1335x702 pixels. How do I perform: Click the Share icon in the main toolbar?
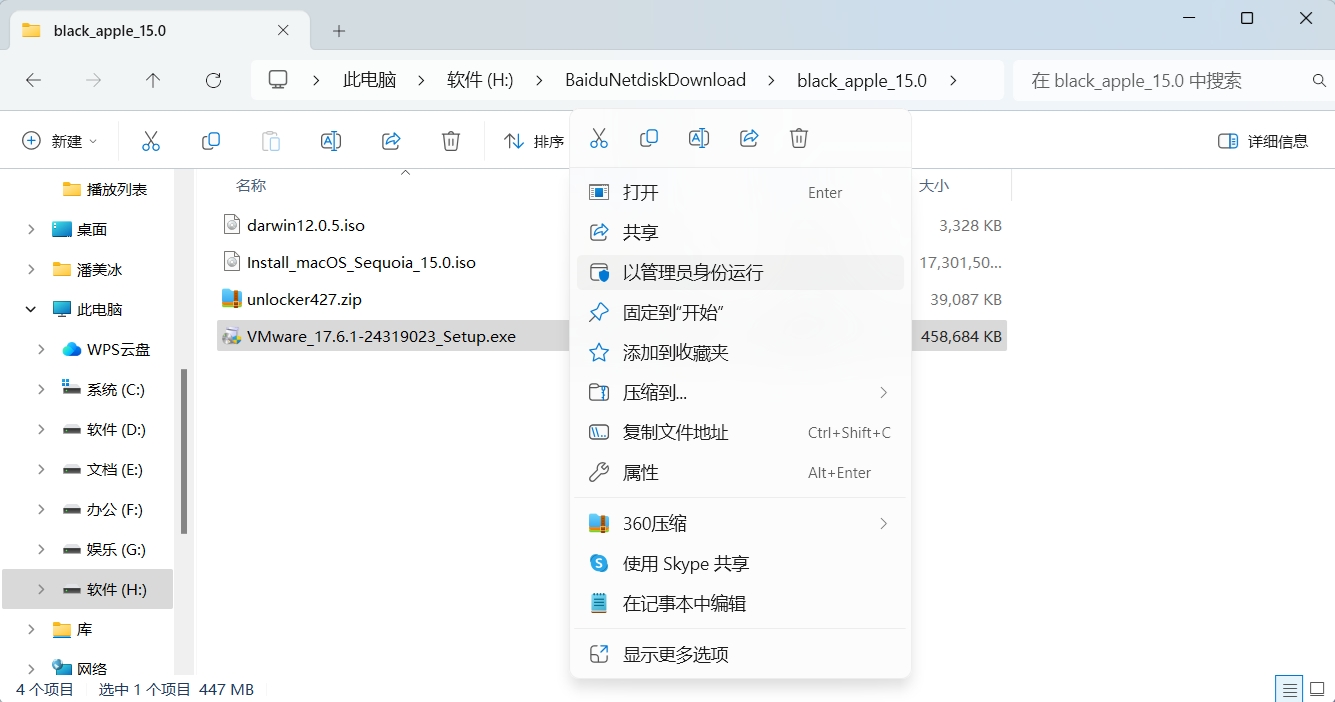pyautogui.click(x=391, y=141)
